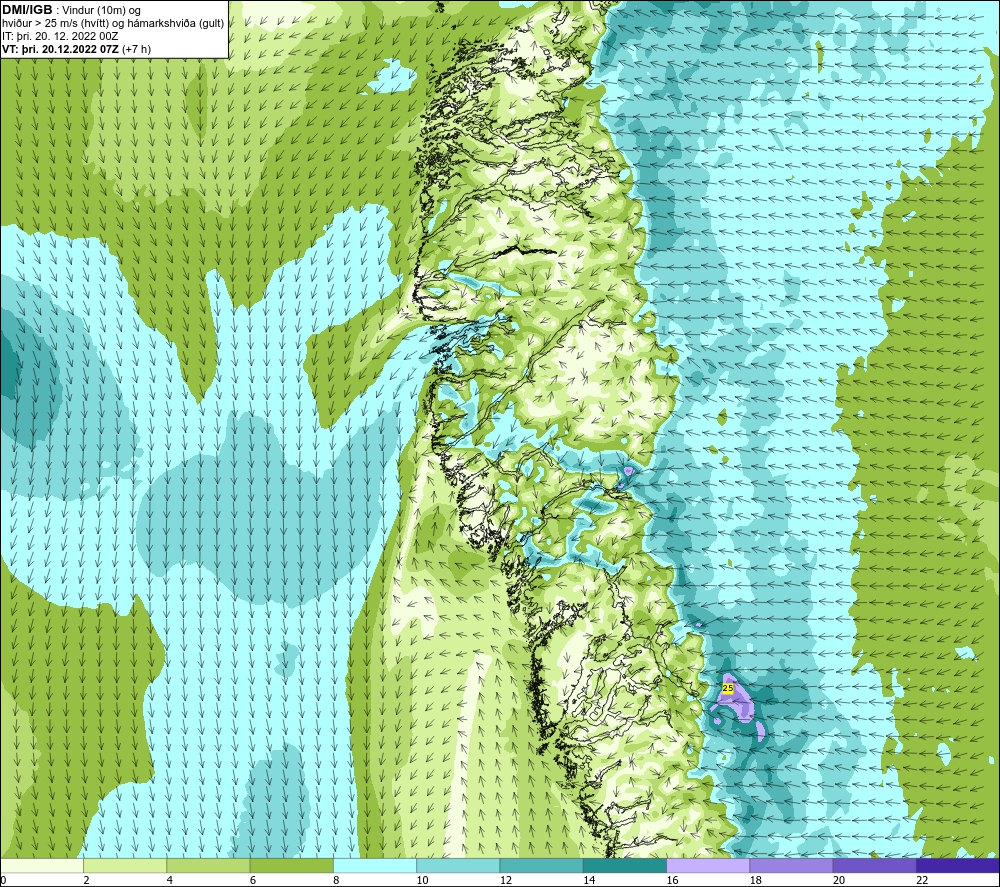This screenshot has height=887, width=1000.
Task: Click the violet 20–22 m/s legend swatch
Action: tap(874, 865)
